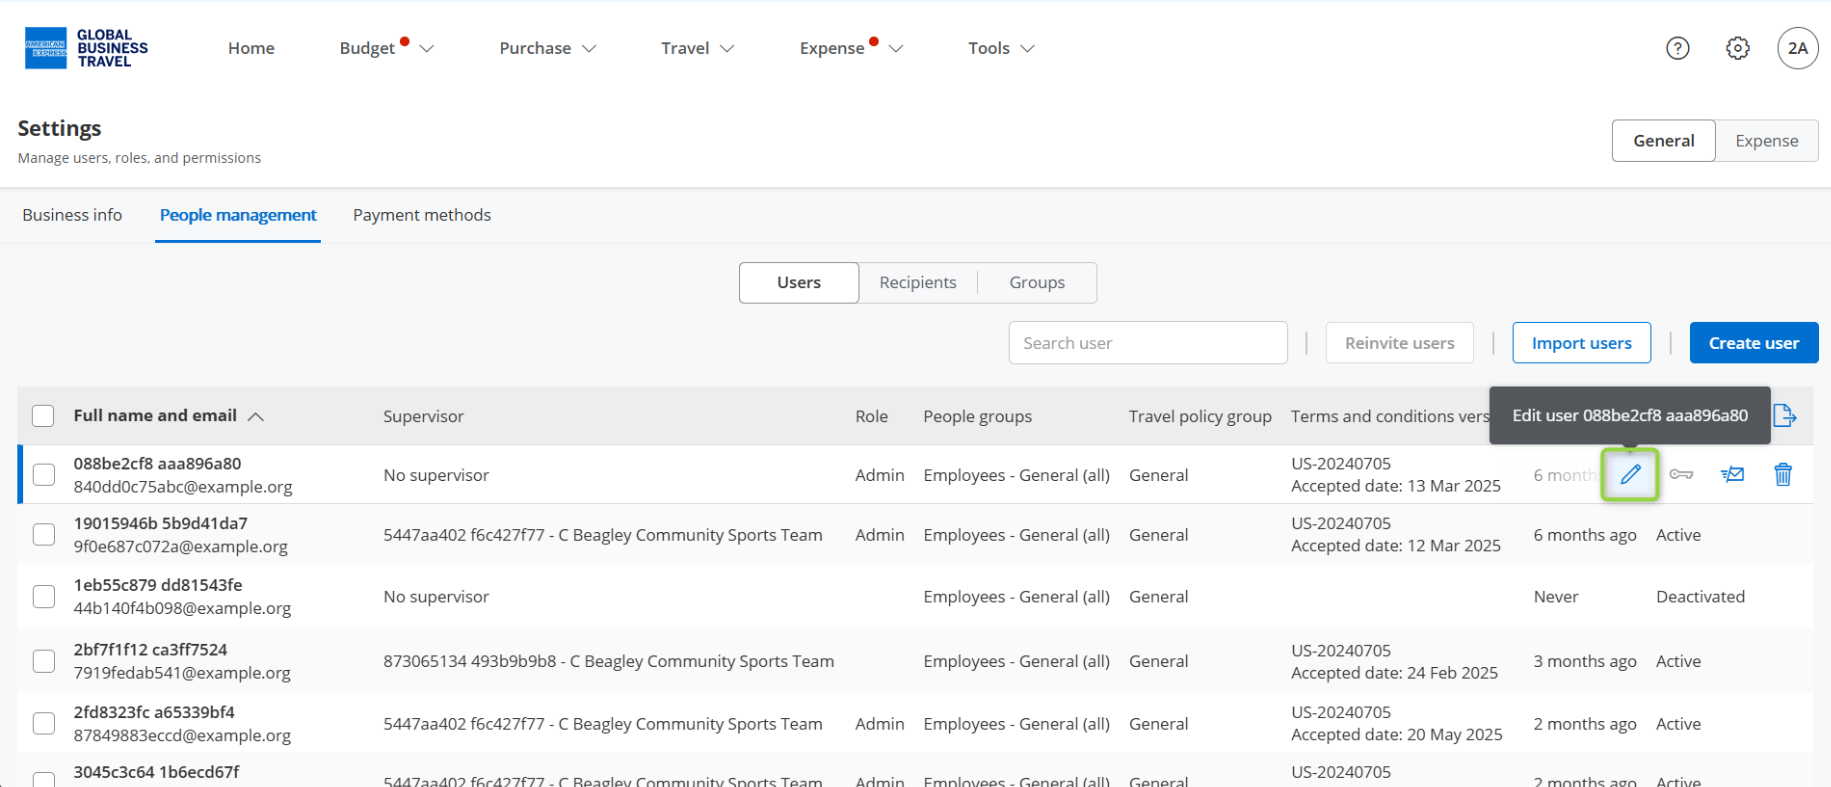This screenshot has width=1831, height=787.
Task: Click '3 months ago' for user 2bf7f1f12
Action: pos(1585,661)
